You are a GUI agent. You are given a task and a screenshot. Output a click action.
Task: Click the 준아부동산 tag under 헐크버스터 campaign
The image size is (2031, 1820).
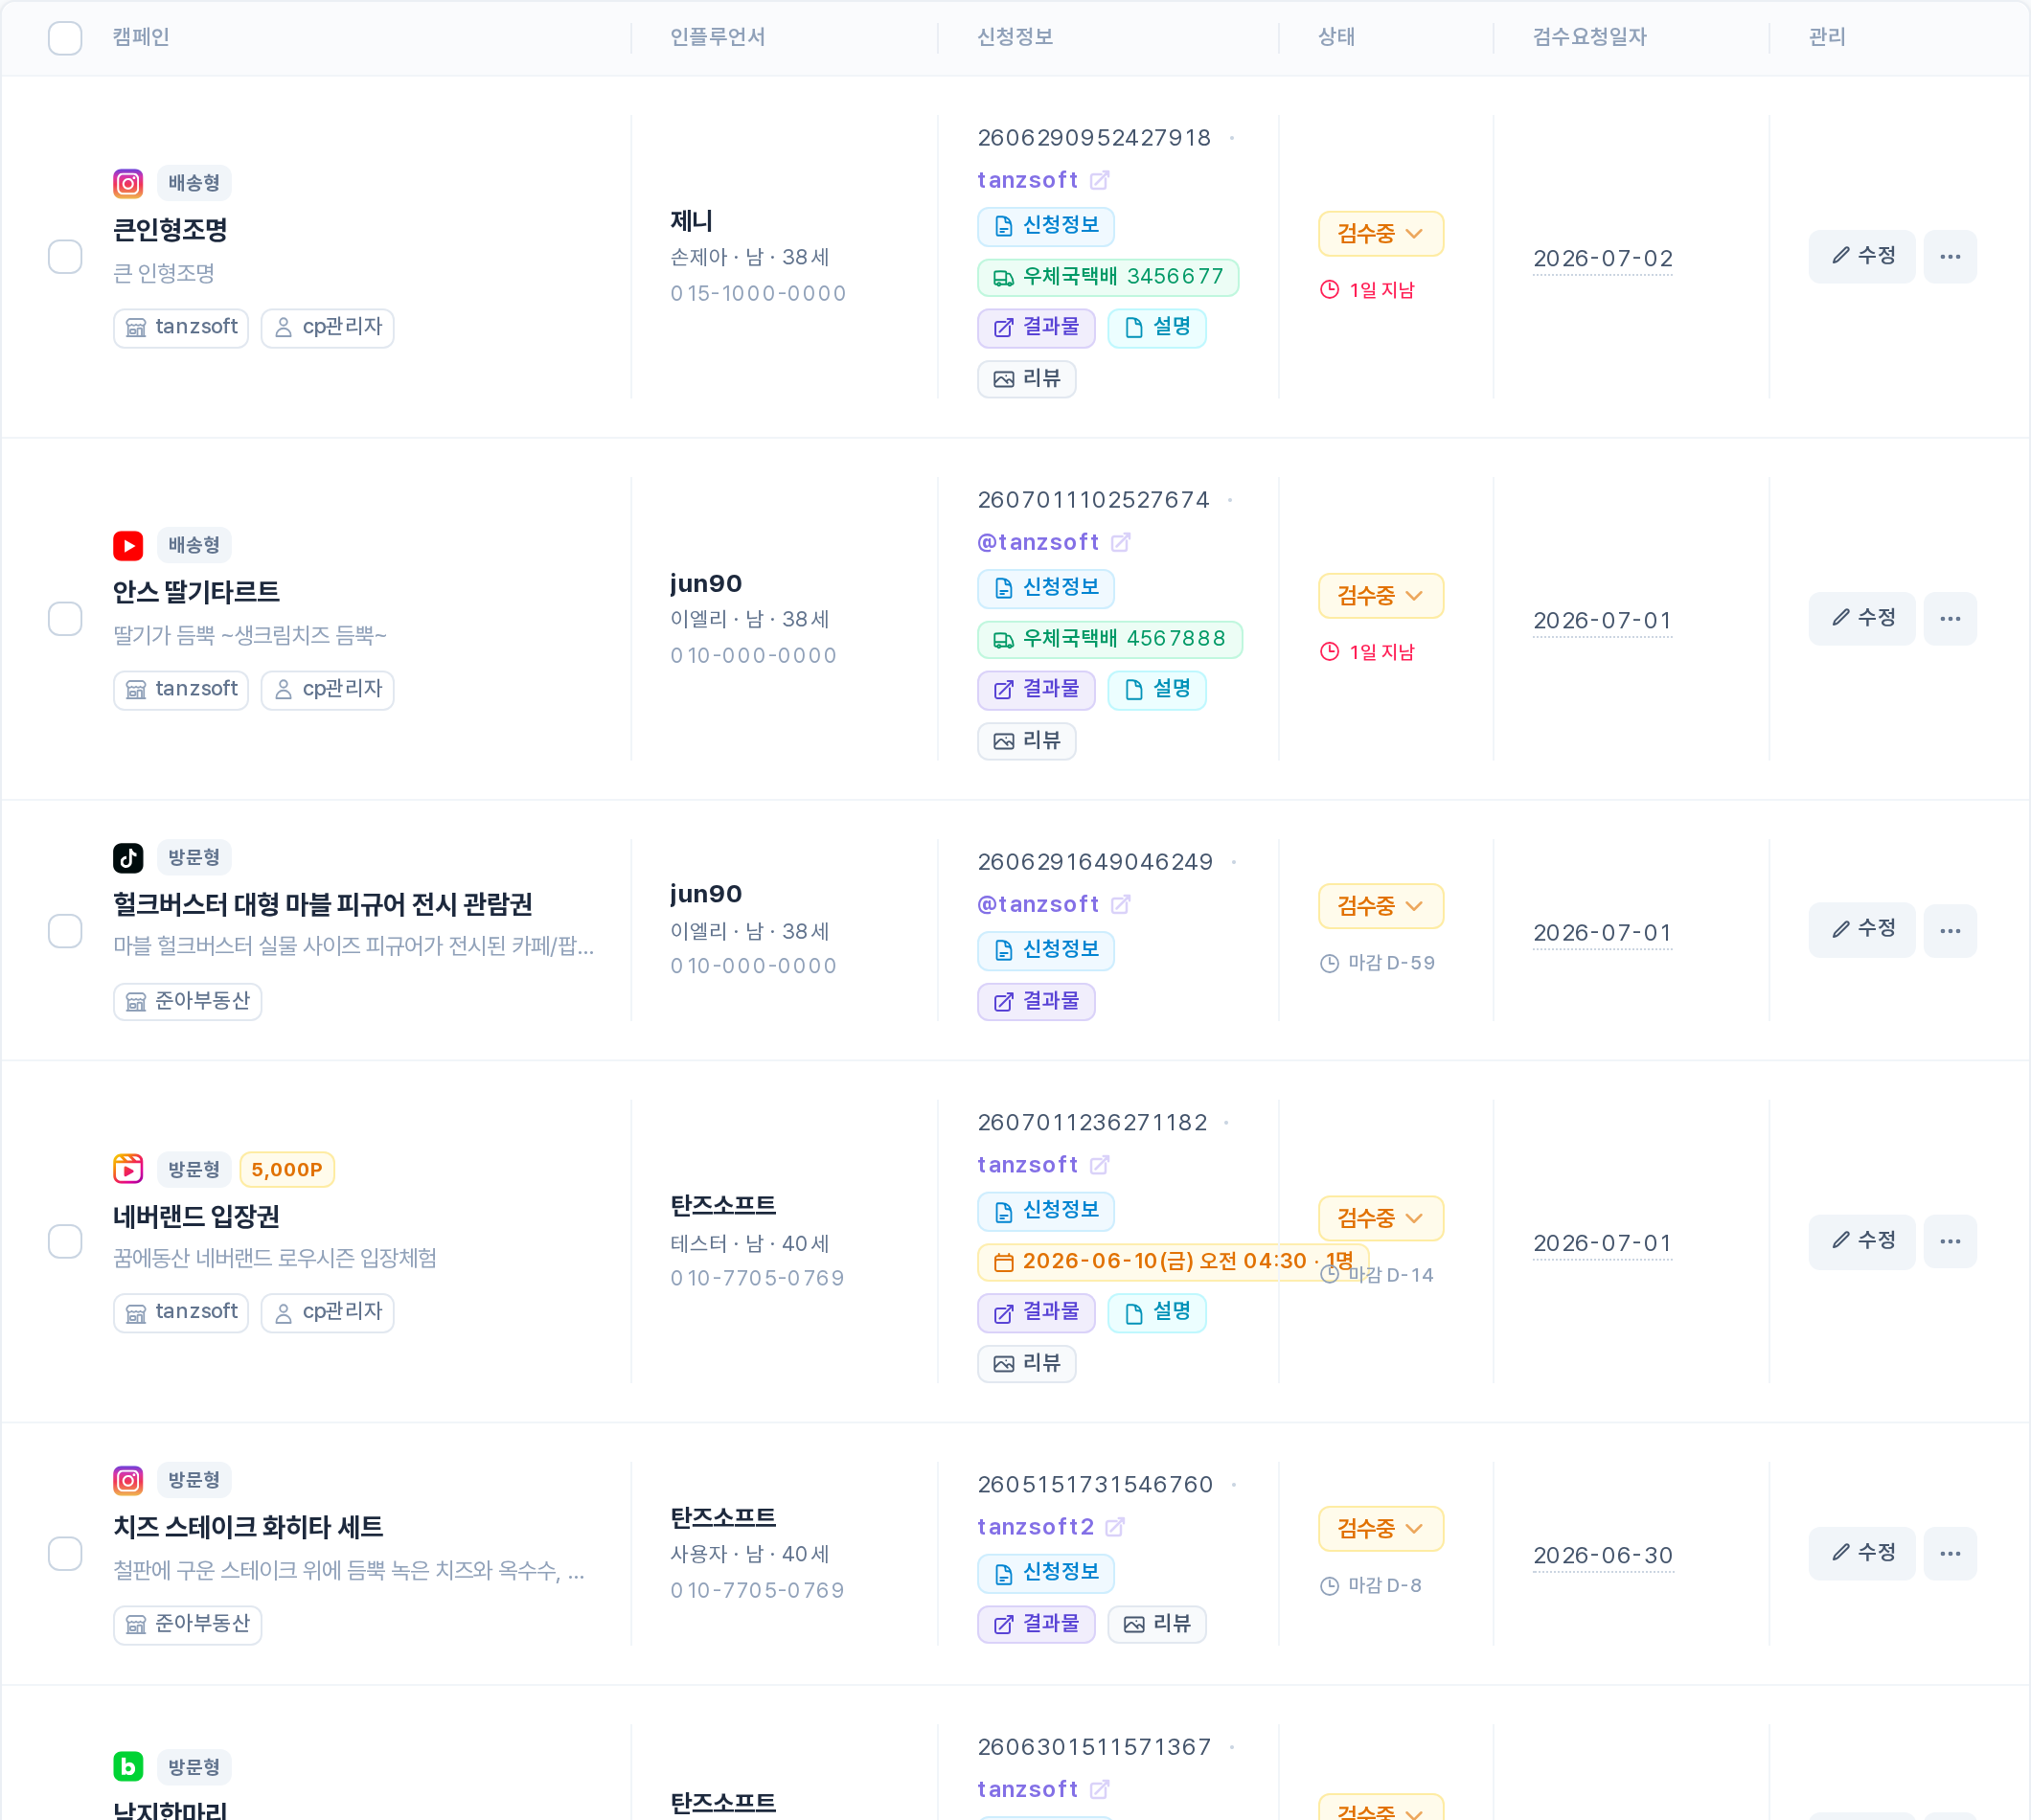click(x=188, y=1002)
